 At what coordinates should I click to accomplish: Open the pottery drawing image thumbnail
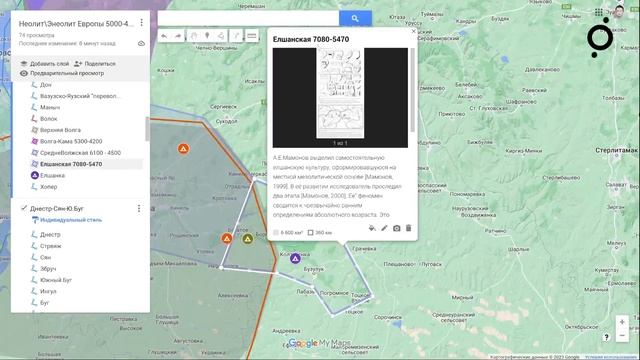click(x=340, y=93)
